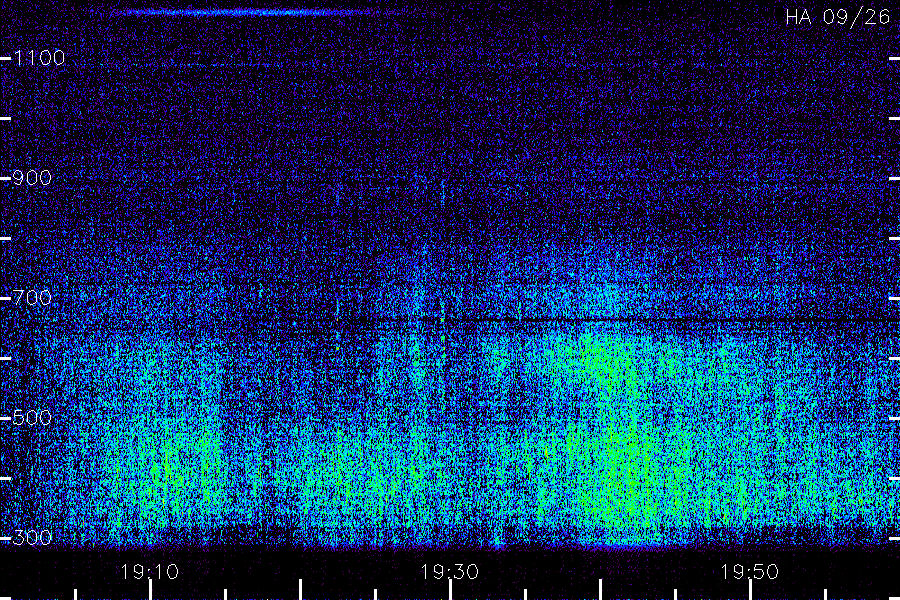Screen dimensions: 900x600
Task: Click the 19:50 time axis label
Action: coord(750,572)
